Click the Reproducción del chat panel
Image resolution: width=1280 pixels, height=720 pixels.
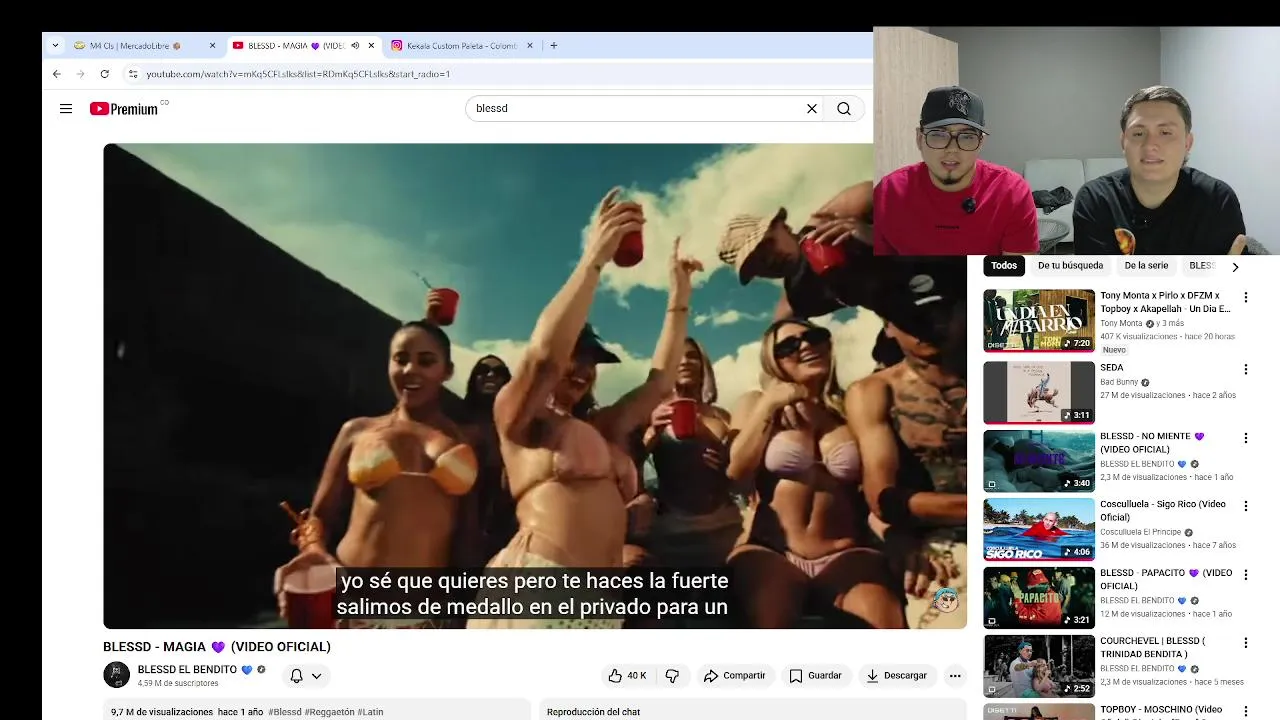click(x=753, y=710)
